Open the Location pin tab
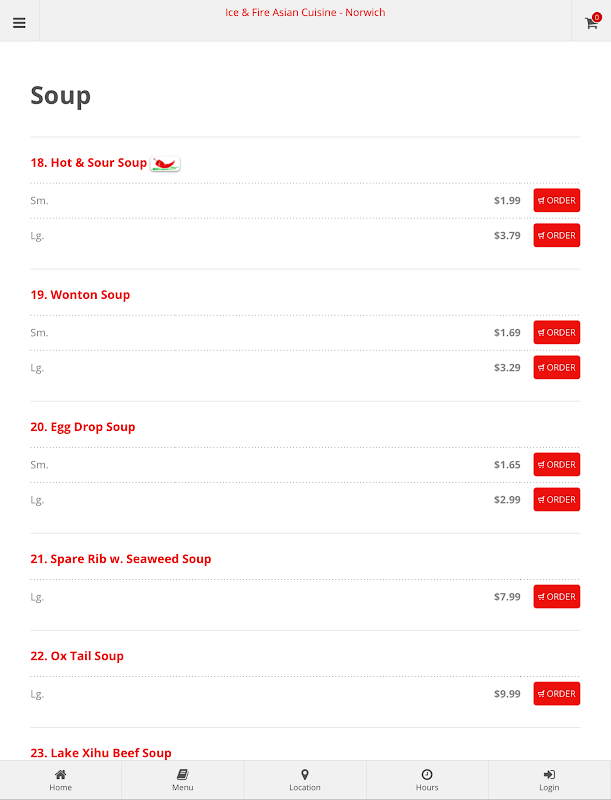This screenshot has height=800, width=611. 305,780
